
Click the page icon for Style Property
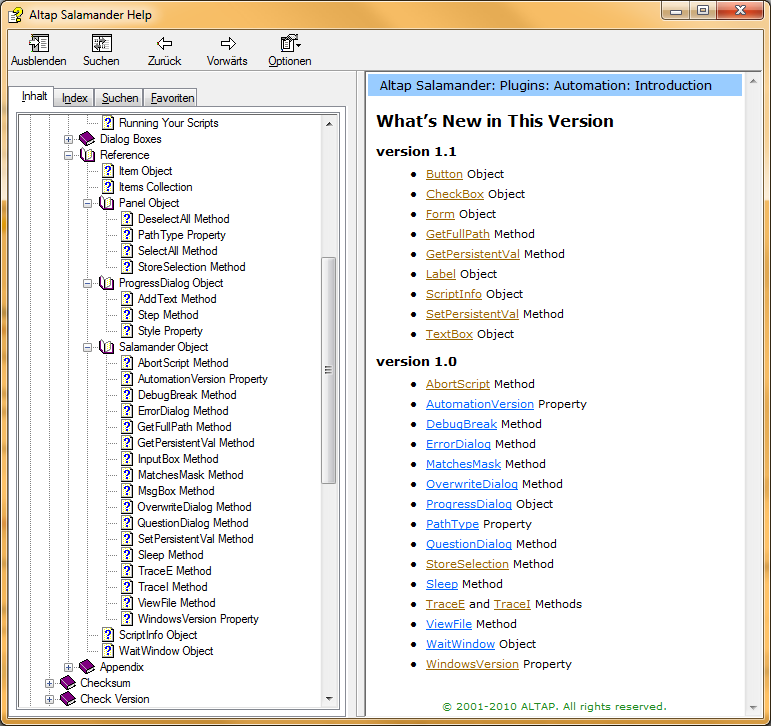pos(127,331)
